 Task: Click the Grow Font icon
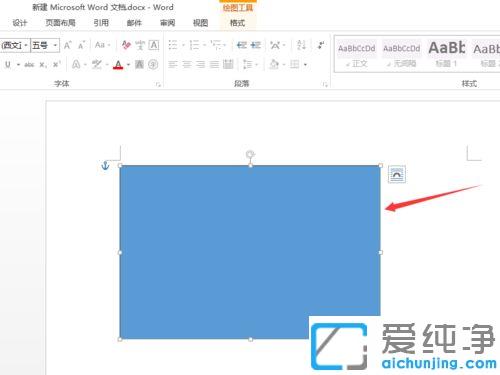(68, 45)
